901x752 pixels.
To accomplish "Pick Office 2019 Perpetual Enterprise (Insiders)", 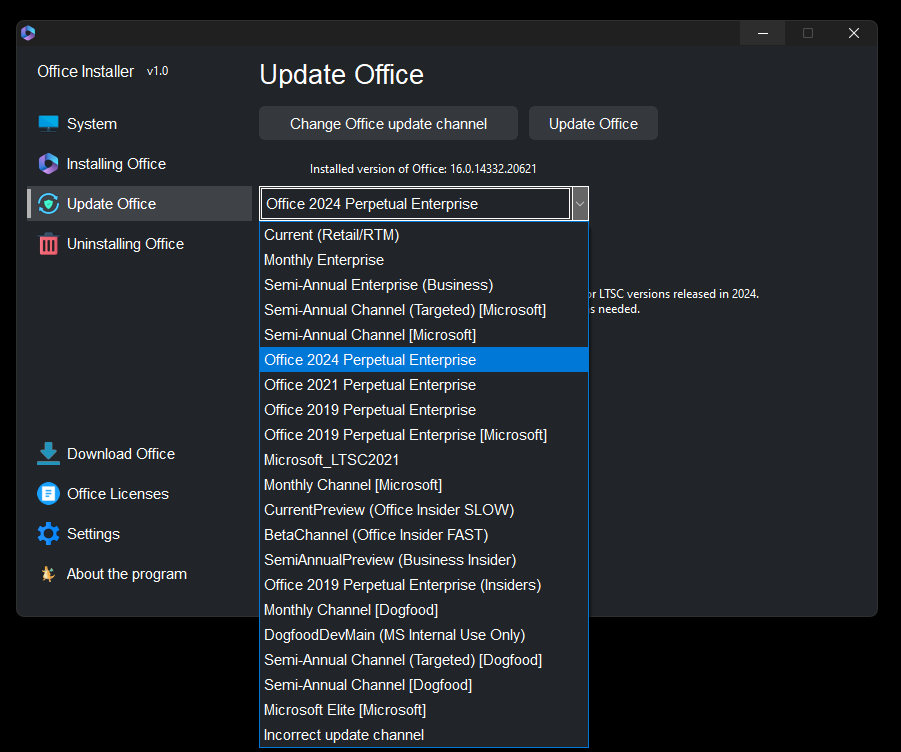I will coord(424,585).
